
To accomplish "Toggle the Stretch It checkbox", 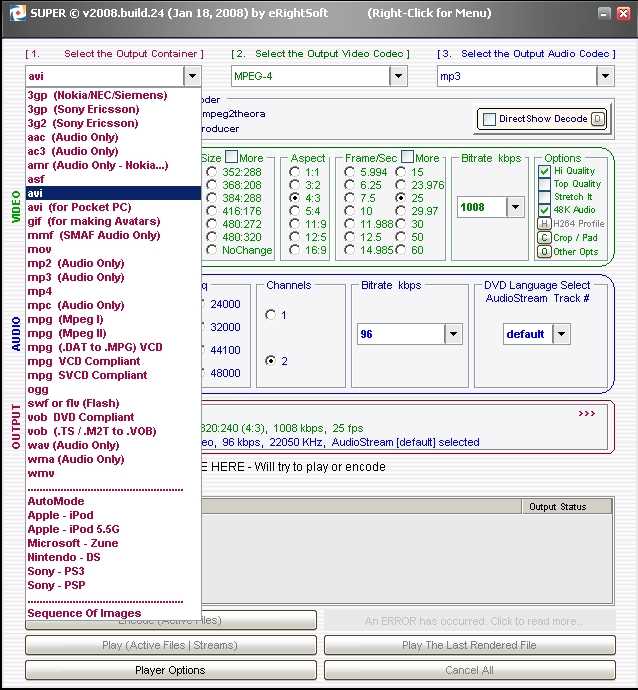I will (x=544, y=197).
